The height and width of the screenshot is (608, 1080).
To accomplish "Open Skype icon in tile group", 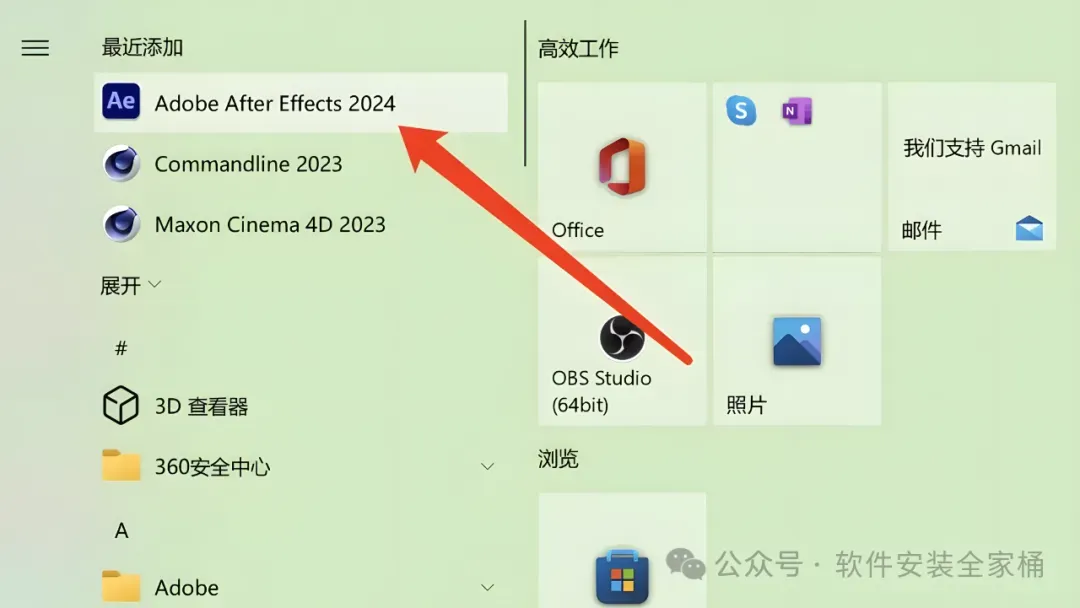I will [x=741, y=111].
